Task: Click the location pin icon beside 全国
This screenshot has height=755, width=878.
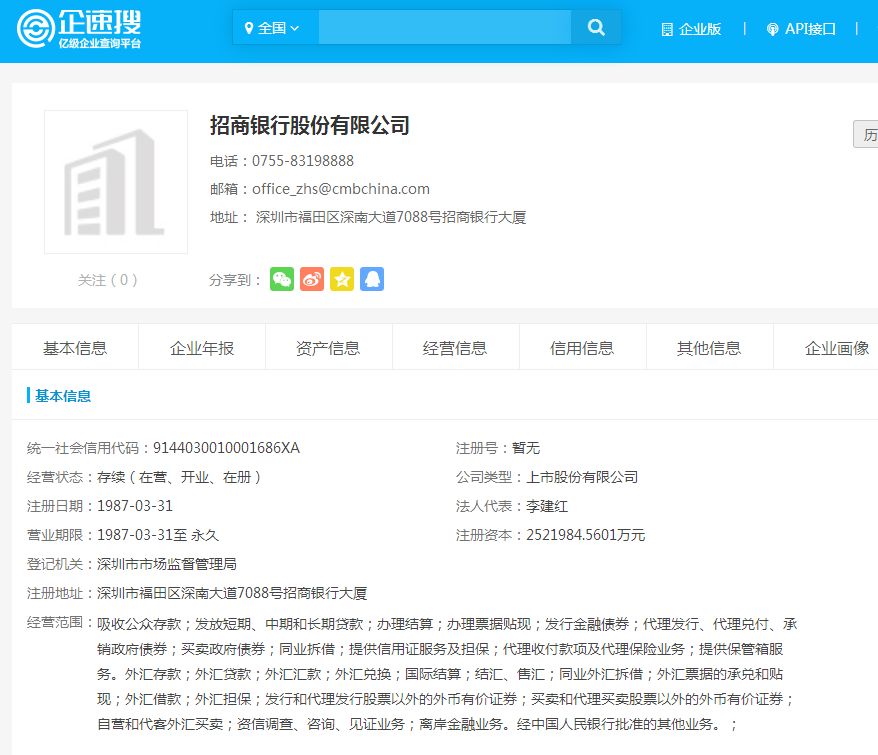Action: (250, 27)
